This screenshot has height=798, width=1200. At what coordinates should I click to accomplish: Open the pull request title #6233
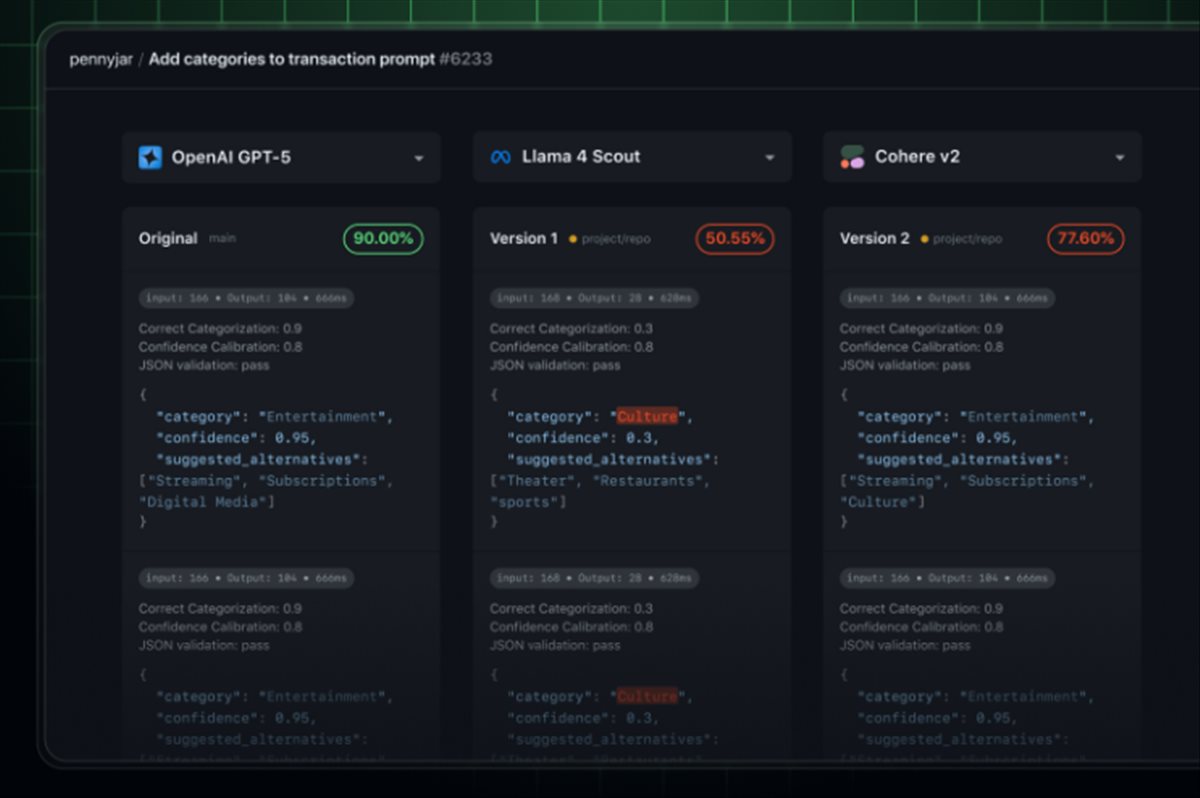coord(320,59)
